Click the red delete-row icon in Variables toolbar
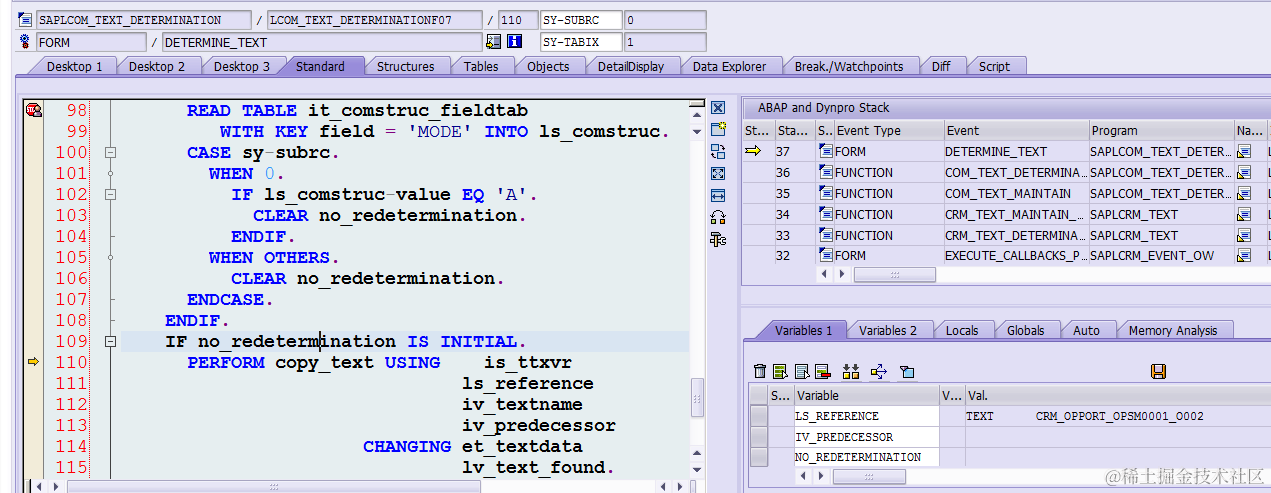The height and width of the screenshot is (493, 1271). point(822,372)
